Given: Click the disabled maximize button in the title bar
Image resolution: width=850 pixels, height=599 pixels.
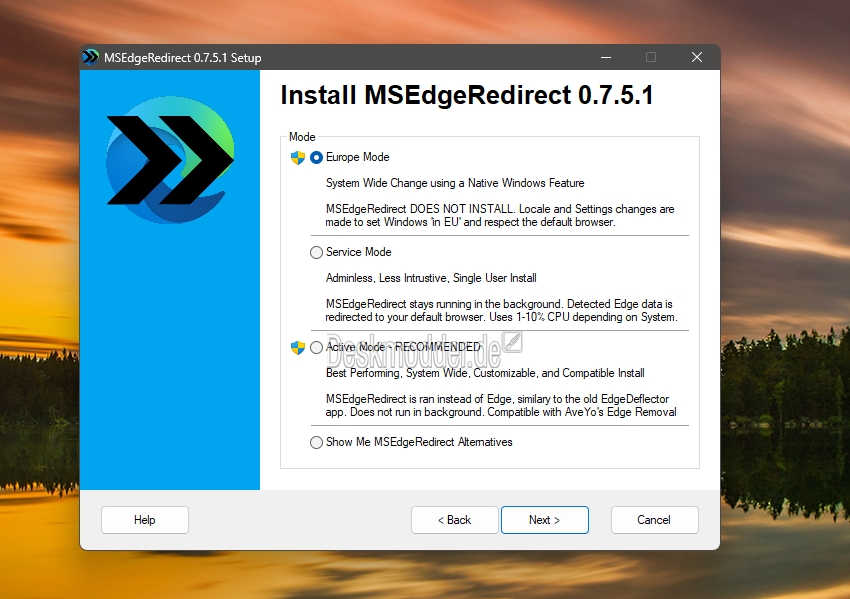Looking at the screenshot, I should click(x=651, y=57).
